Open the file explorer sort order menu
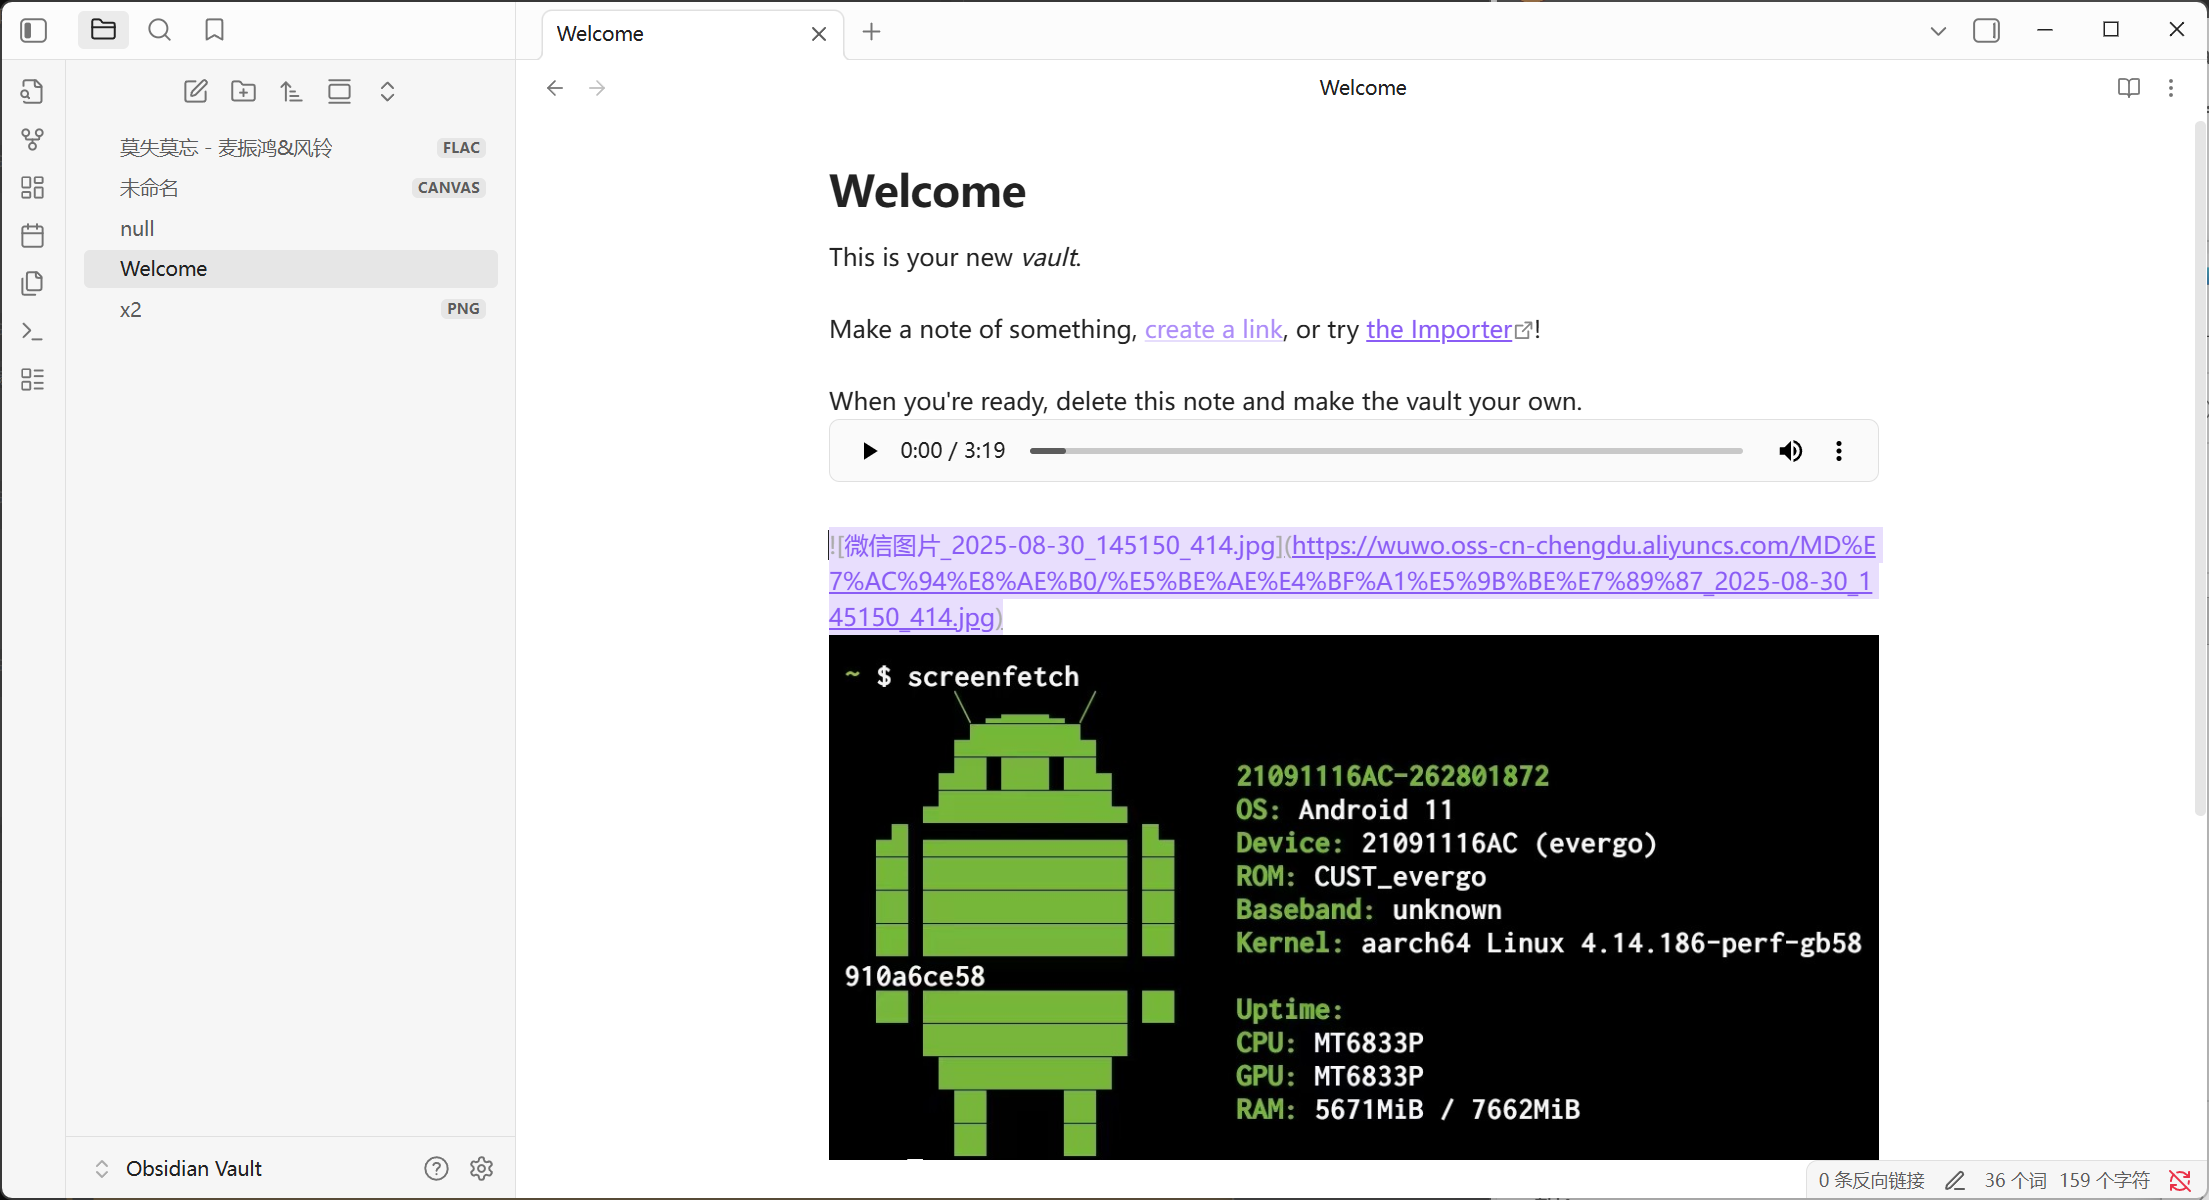2209x1200 pixels. (x=291, y=91)
